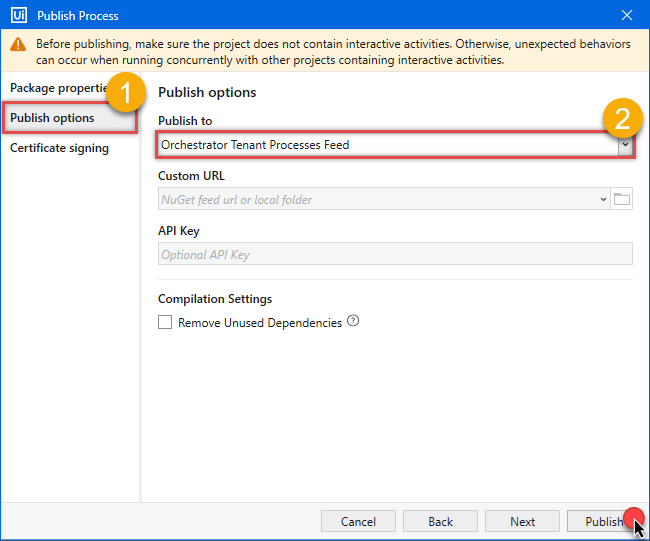Click the Custom URL label
The width and height of the screenshot is (650, 541).
point(191,176)
